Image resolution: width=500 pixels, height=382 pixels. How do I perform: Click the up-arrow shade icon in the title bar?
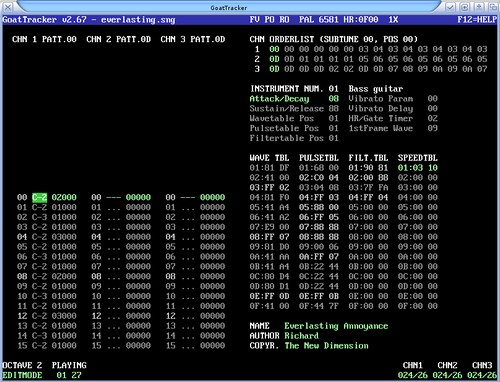tap(479, 7)
